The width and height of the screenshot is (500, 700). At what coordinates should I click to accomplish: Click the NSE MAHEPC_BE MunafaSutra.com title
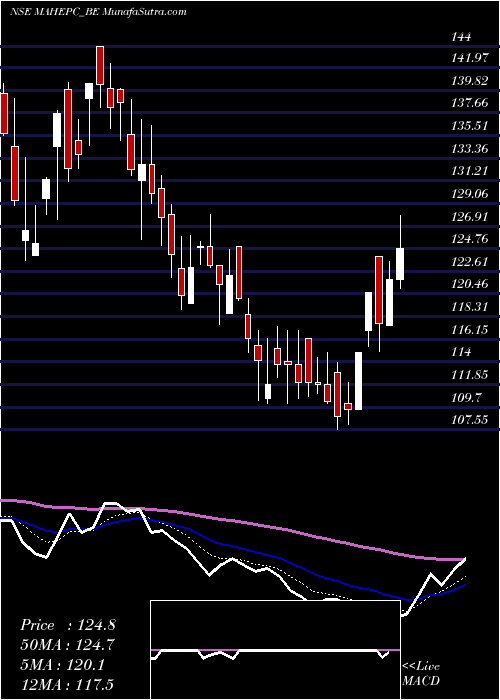tap(98, 12)
